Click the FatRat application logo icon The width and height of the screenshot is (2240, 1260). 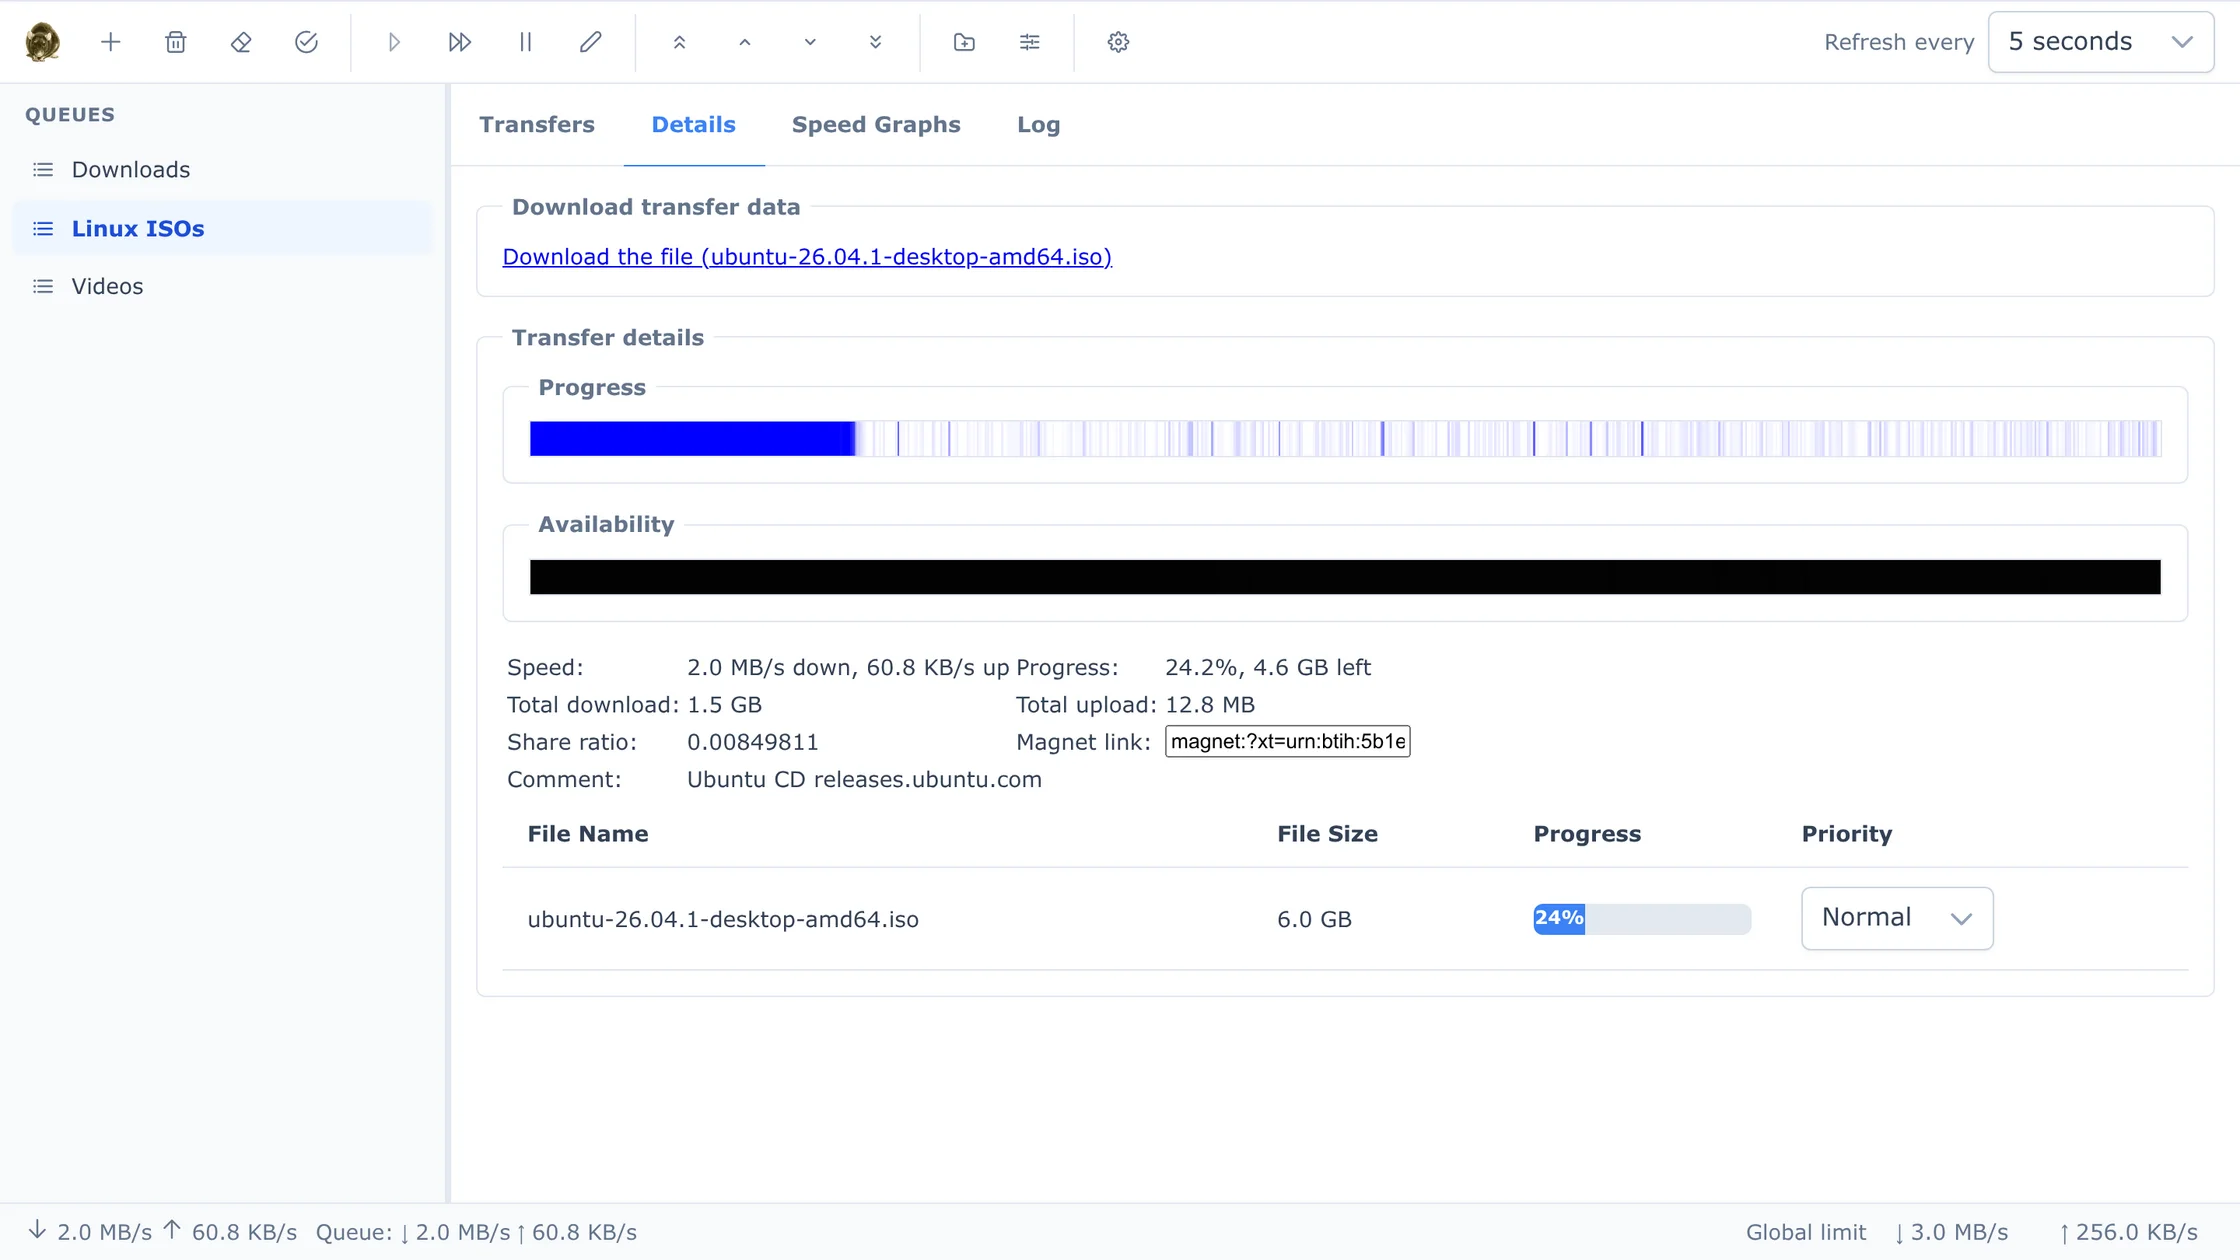pyautogui.click(x=42, y=42)
